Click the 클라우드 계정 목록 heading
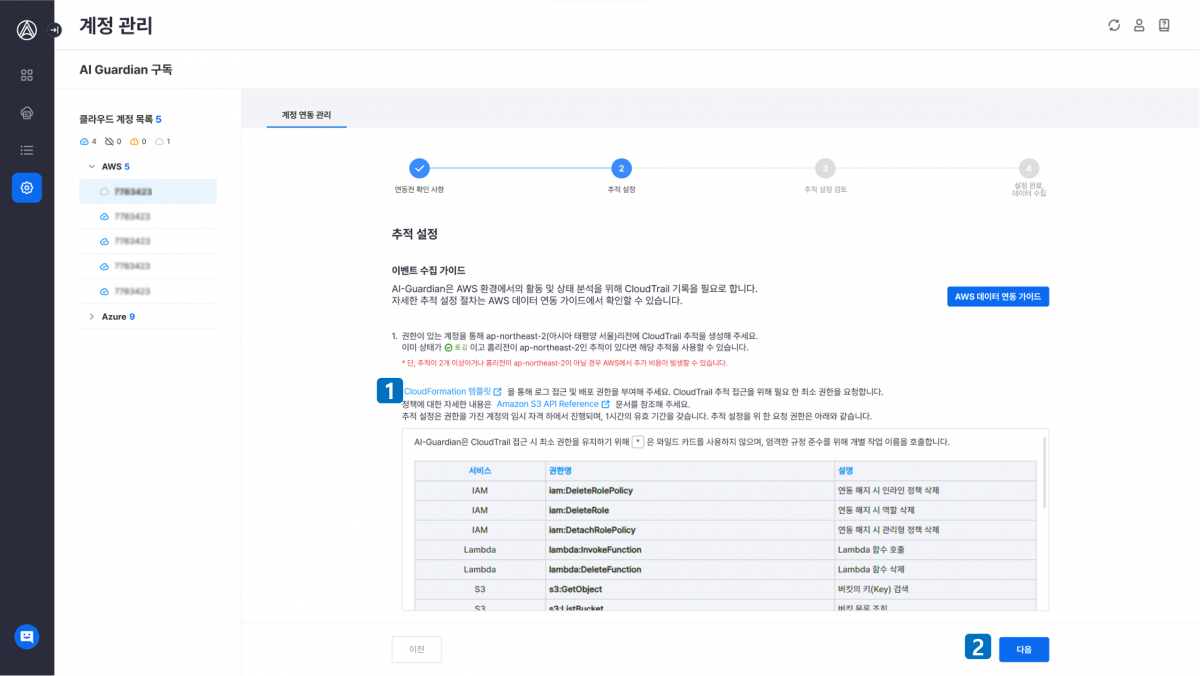This screenshot has width=1200, height=676. pos(120,119)
